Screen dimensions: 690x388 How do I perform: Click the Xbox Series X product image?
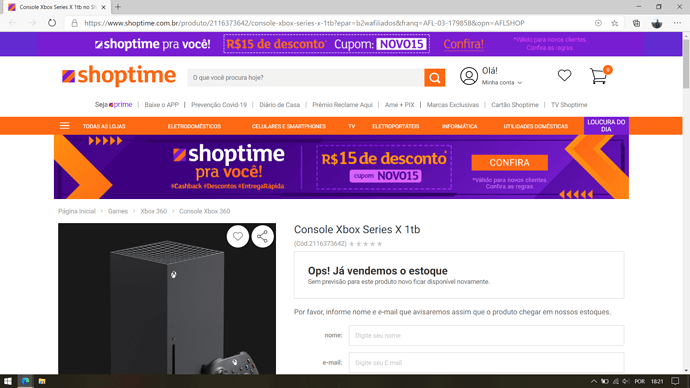pyautogui.click(x=167, y=299)
